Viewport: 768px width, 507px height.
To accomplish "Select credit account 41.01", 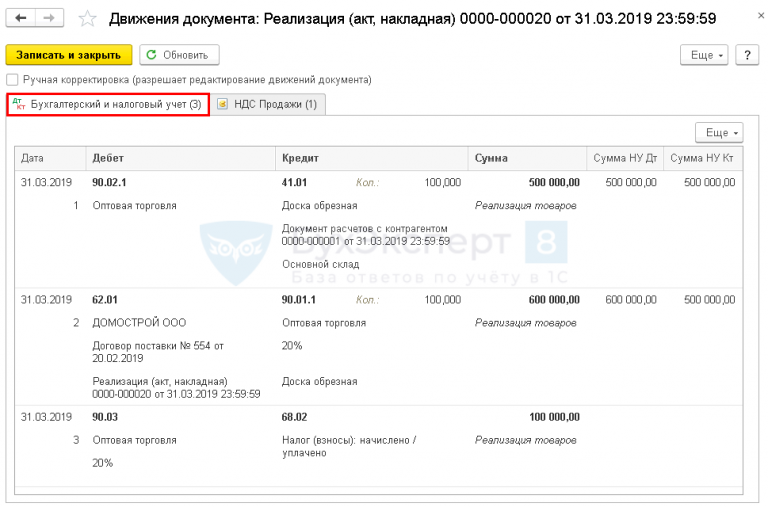I will [x=294, y=182].
